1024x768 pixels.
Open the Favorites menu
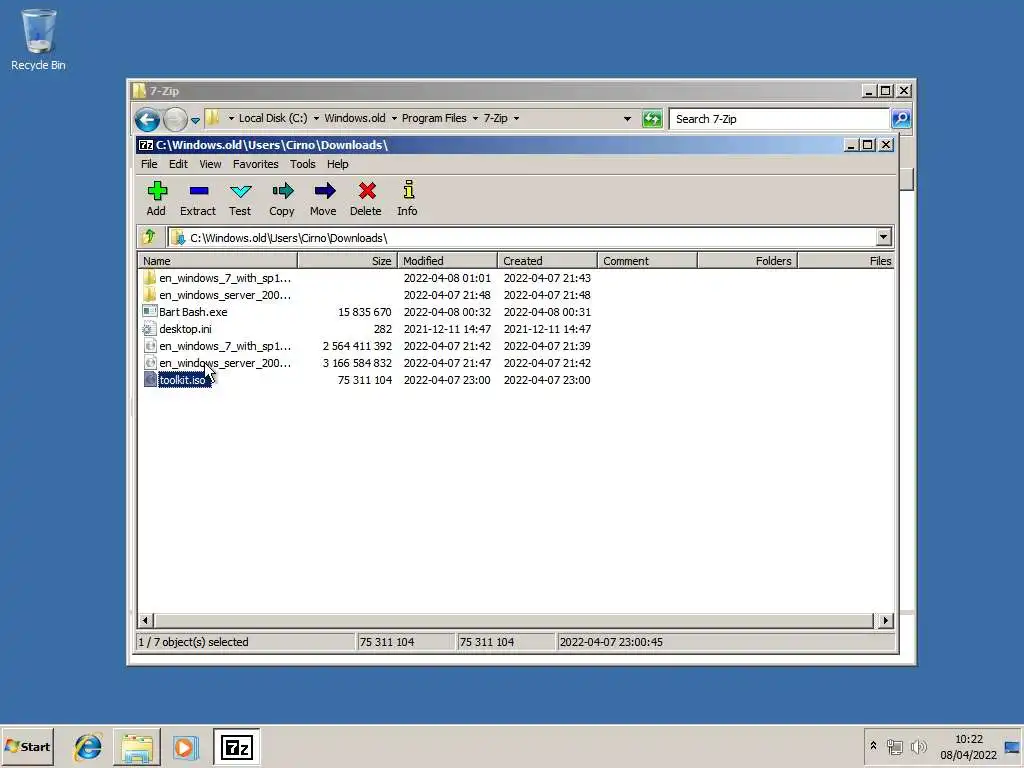coord(255,164)
